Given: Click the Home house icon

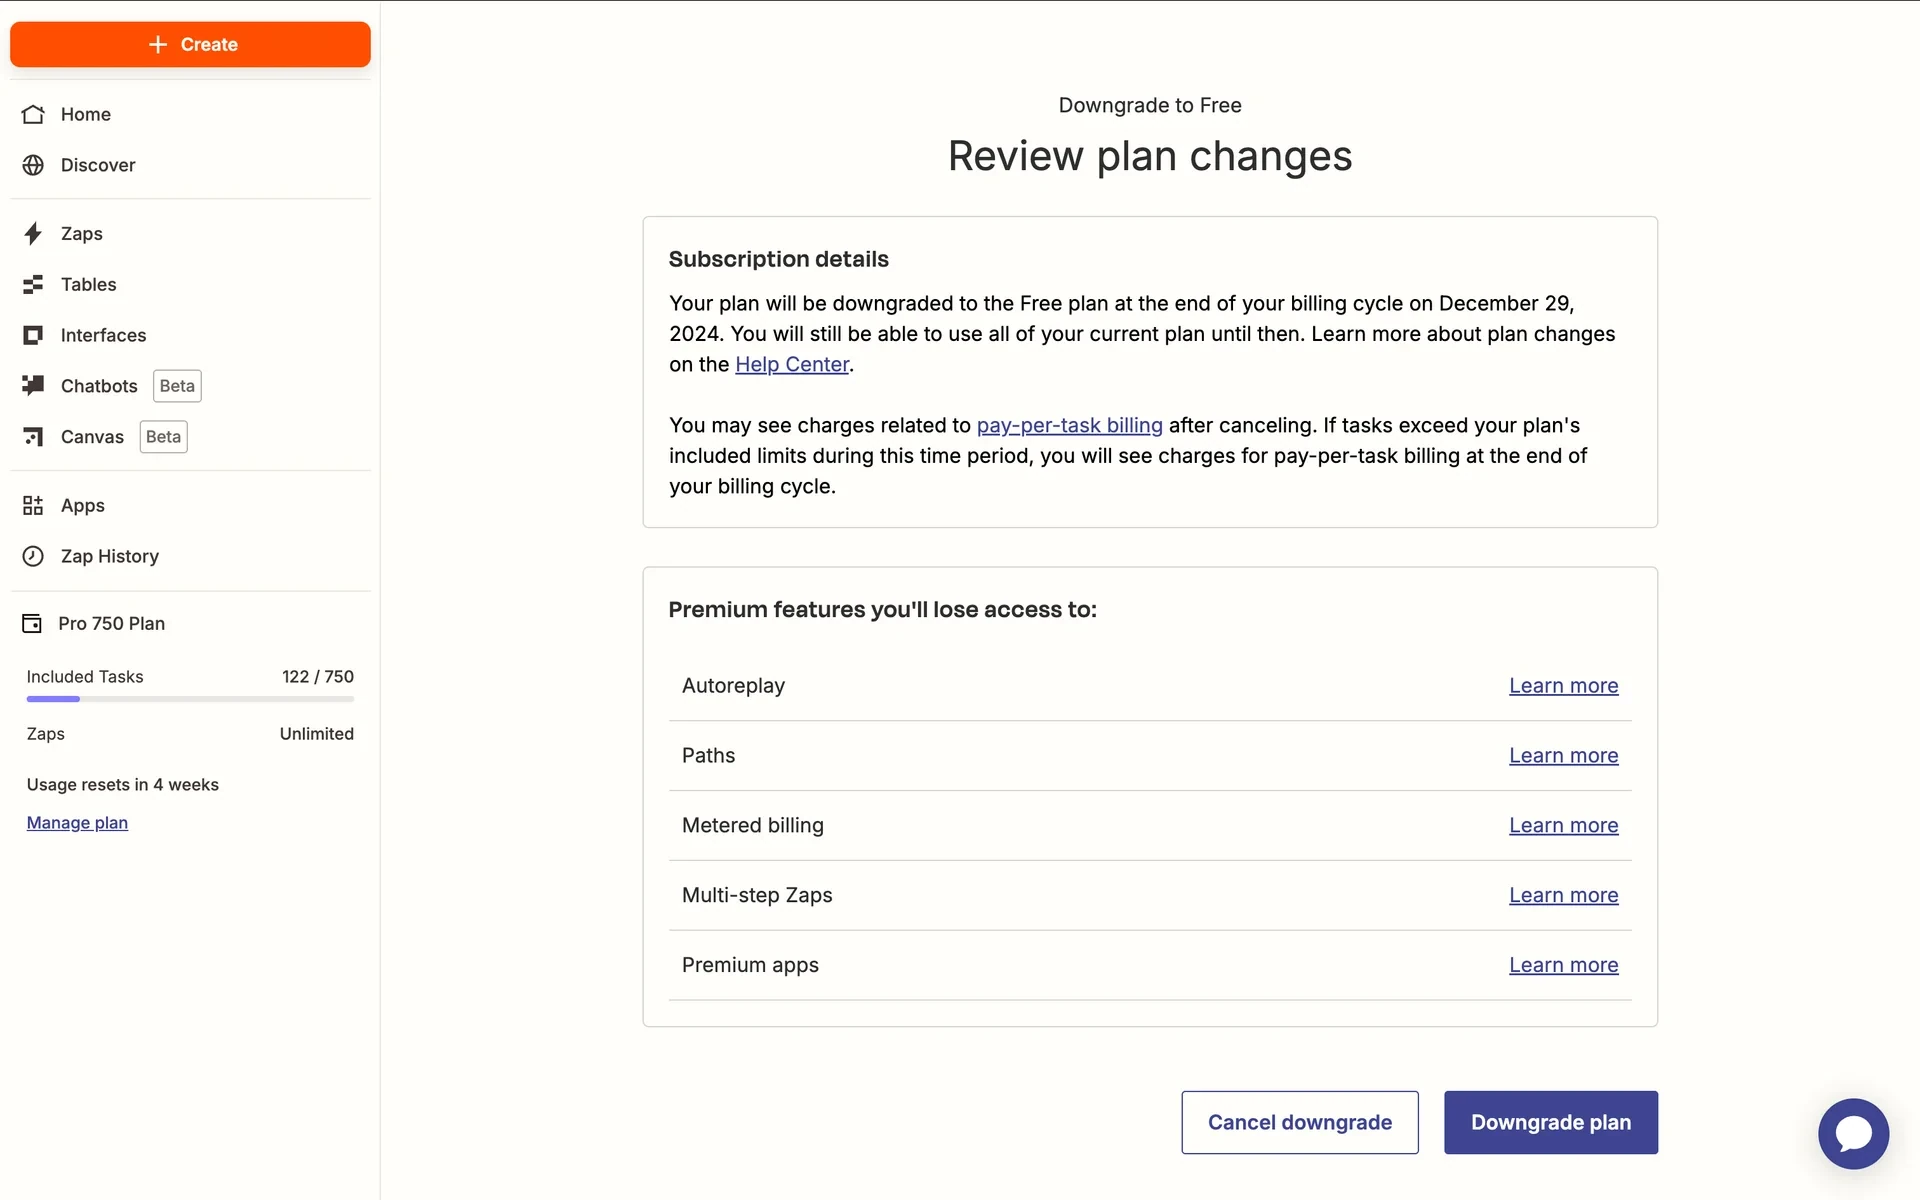Looking at the screenshot, I should click(33, 114).
